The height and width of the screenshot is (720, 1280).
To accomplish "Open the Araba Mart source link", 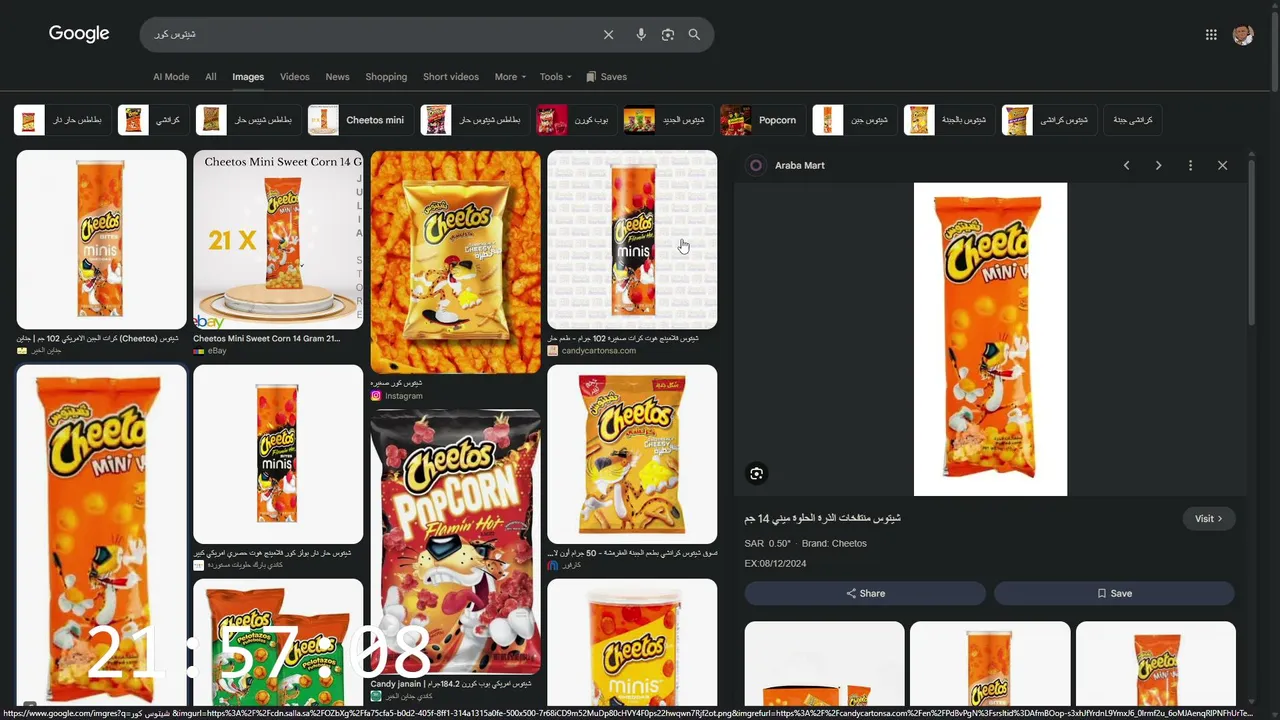I will (800, 166).
